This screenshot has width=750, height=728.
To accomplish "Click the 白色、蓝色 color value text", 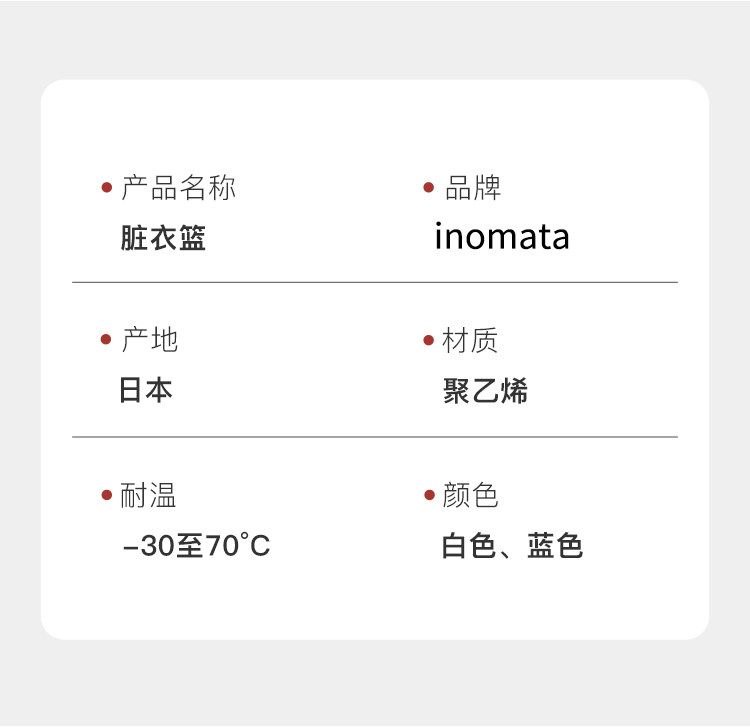I will point(512,546).
